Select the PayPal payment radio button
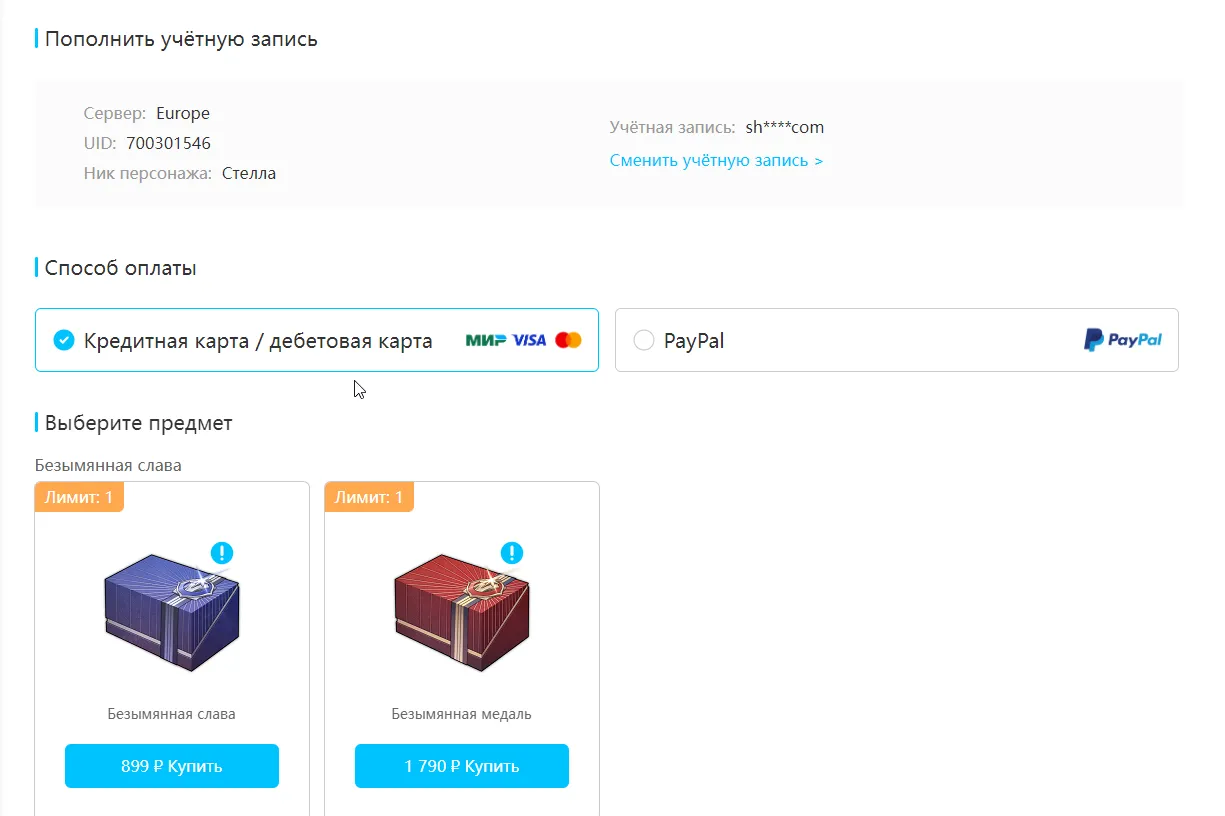1225x816 pixels. (645, 341)
